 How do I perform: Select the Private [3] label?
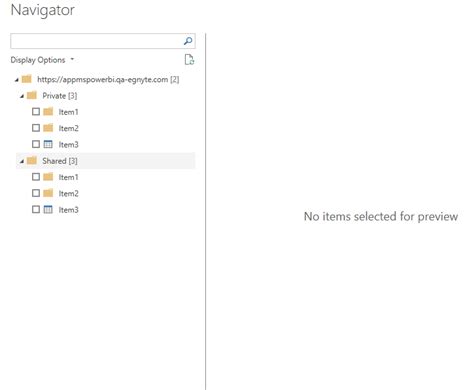pyautogui.click(x=60, y=96)
